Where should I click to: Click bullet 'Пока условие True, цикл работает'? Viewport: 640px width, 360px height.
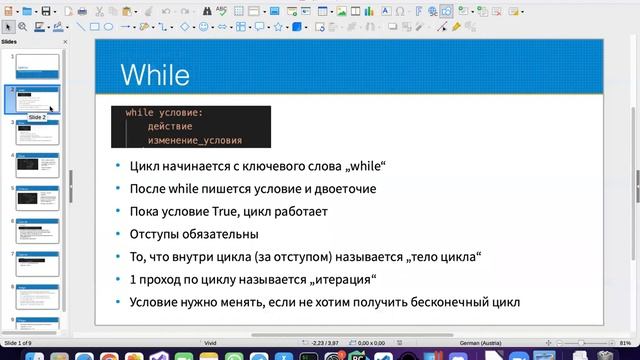pyautogui.click(x=229, y=211)
